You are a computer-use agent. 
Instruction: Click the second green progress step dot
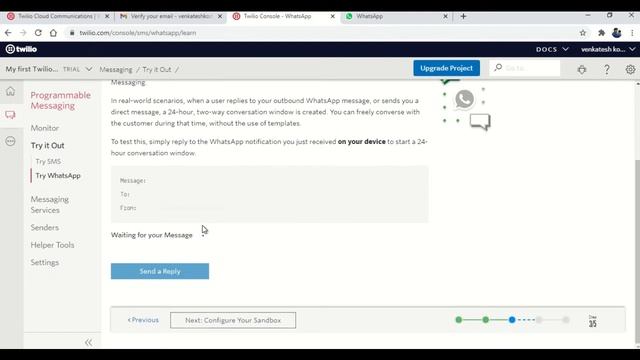click(x=485, y=320)
